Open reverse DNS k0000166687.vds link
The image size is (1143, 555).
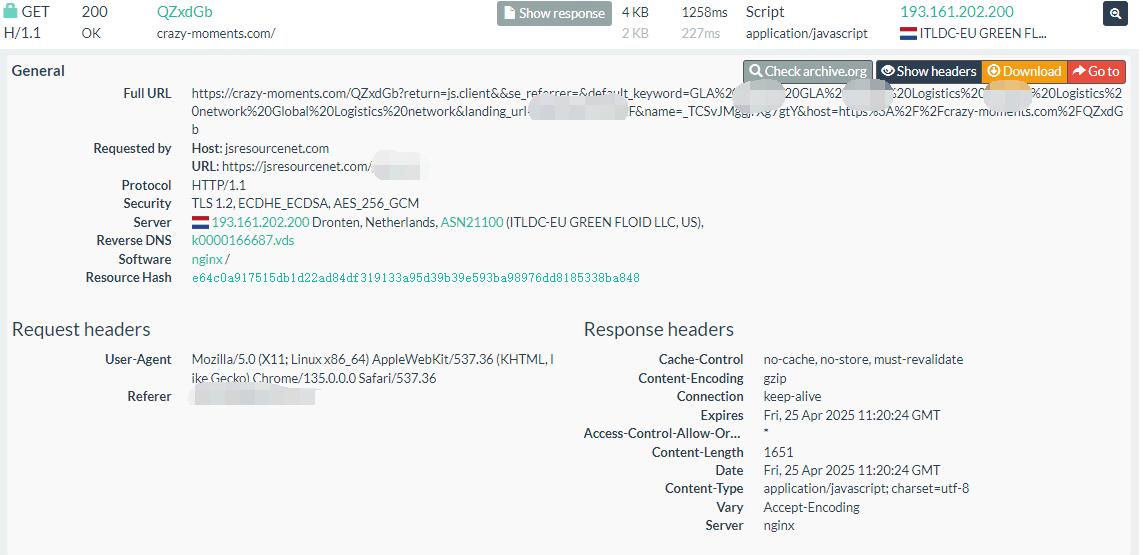pyautogui.click(x=243, y=241)
